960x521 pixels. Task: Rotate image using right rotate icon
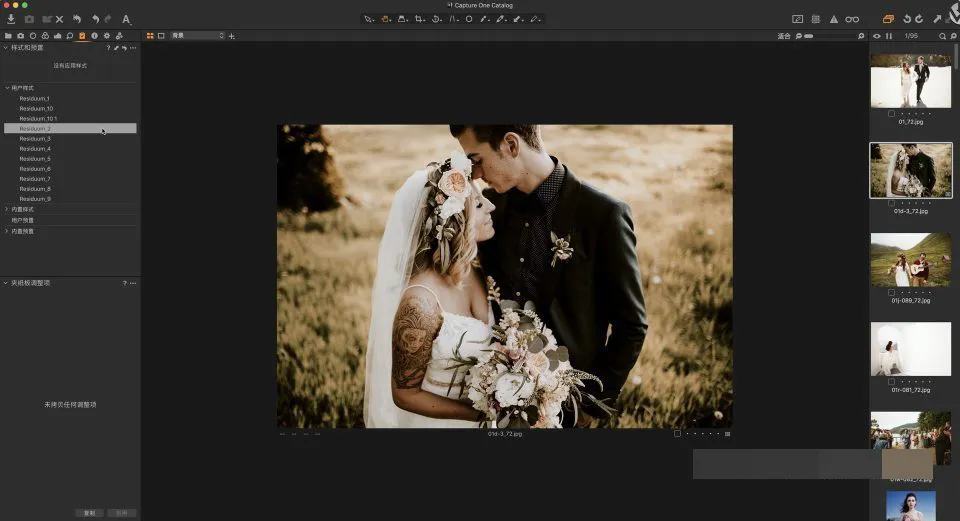[x=919, y=19]
